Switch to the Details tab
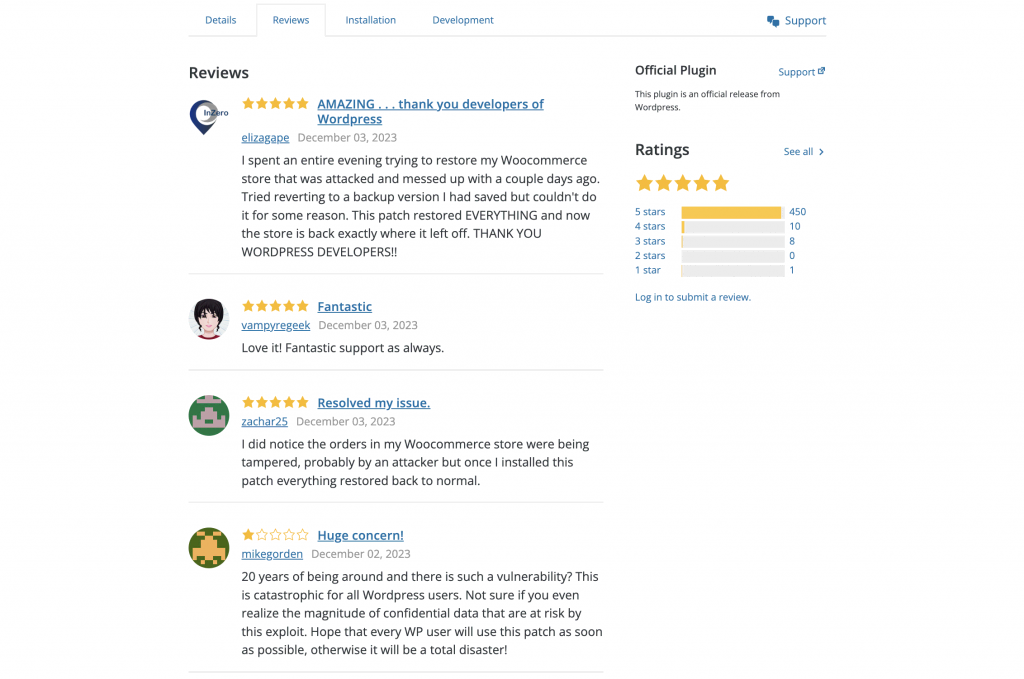Viewport: 1024px width, 679px height. point(221,20)
